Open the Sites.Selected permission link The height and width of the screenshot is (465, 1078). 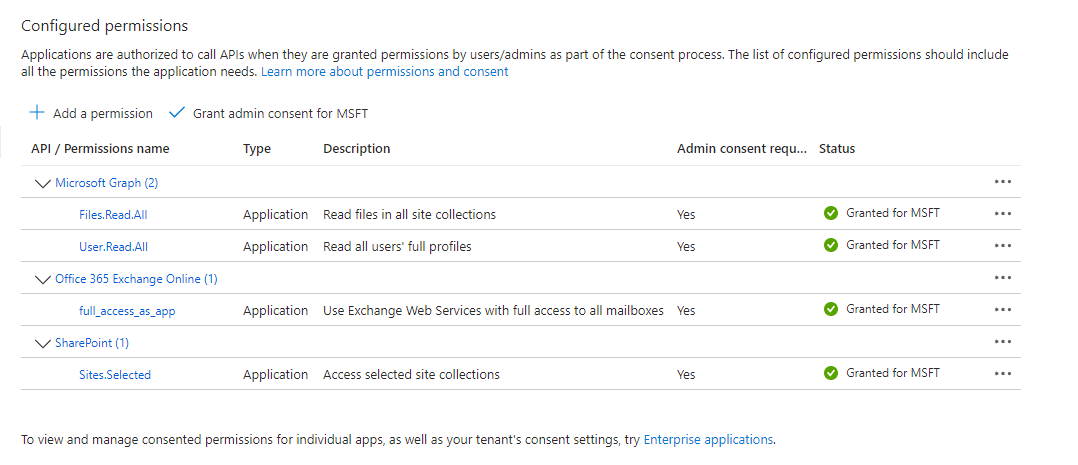[115, 375]
